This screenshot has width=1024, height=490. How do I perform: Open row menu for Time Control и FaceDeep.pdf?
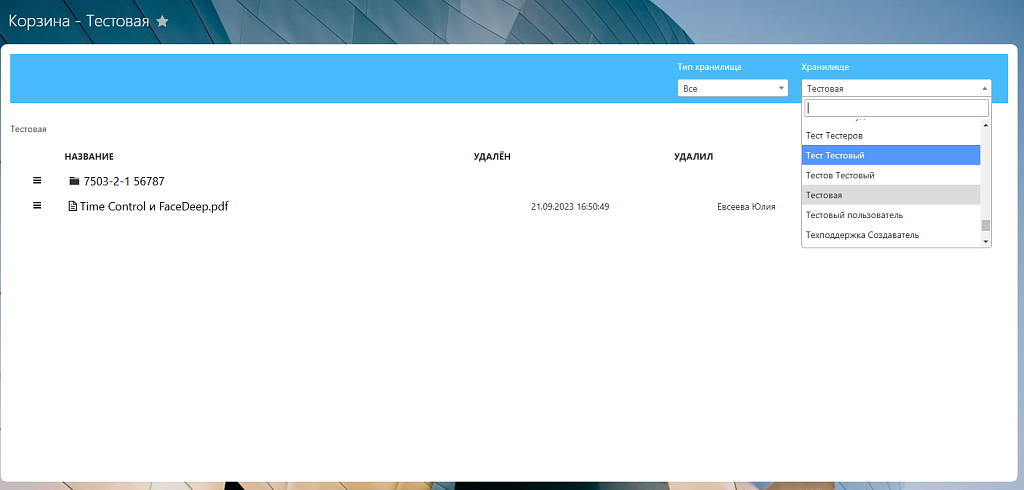click(x=37, y=206)
